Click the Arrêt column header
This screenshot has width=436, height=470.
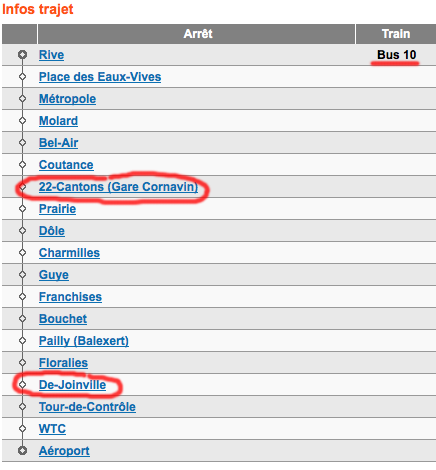tap(196, 34)
